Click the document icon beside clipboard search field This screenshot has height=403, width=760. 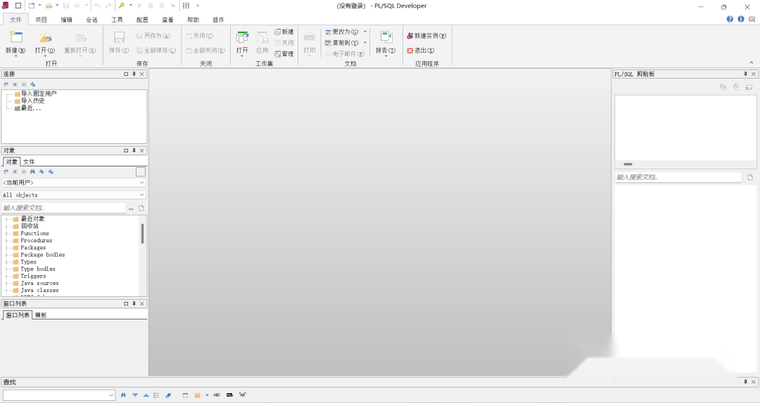coord(750,177)
